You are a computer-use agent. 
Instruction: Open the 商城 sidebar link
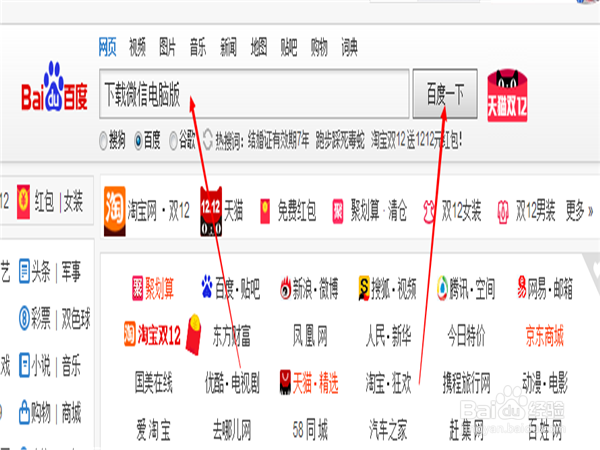(72, 412)
